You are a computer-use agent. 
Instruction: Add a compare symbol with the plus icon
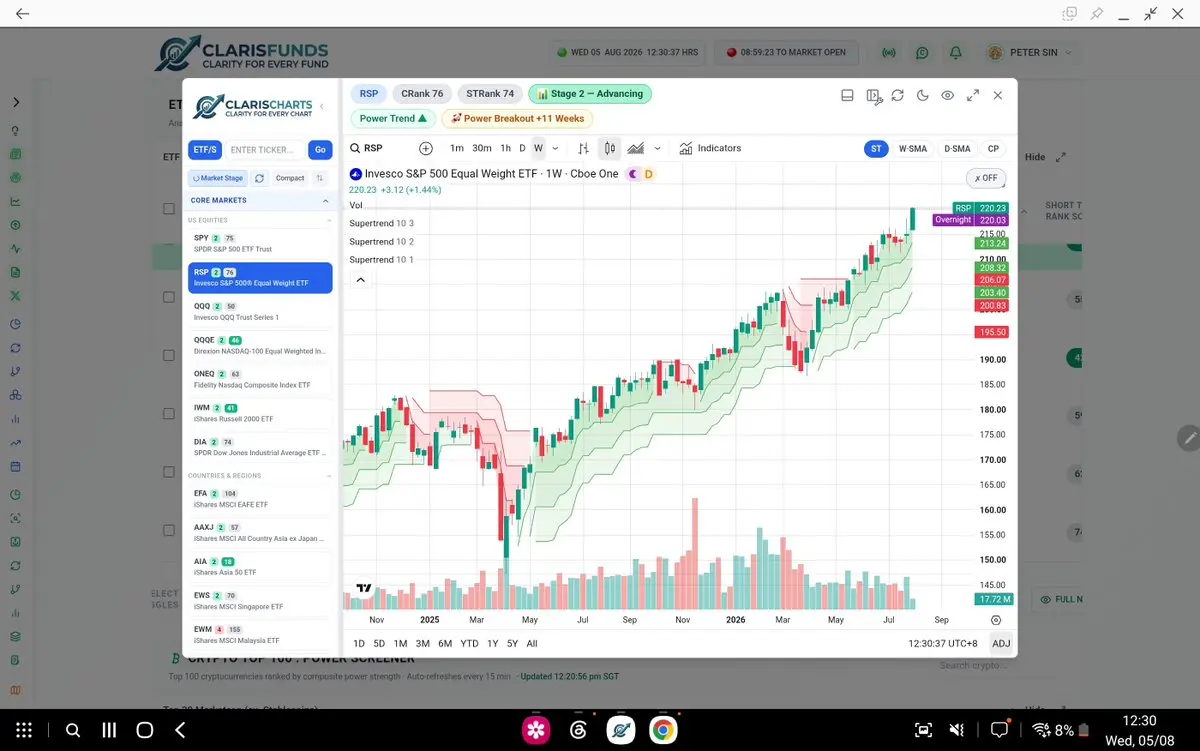tap(426, 148)
